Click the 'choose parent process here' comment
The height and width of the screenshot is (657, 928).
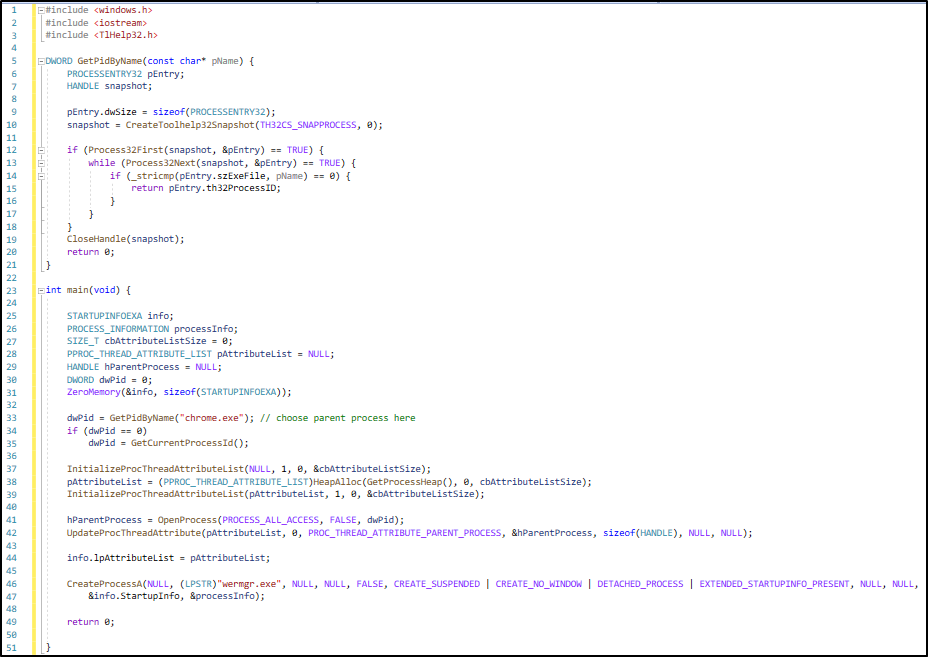pyautogui.click(x=346, y=418)
